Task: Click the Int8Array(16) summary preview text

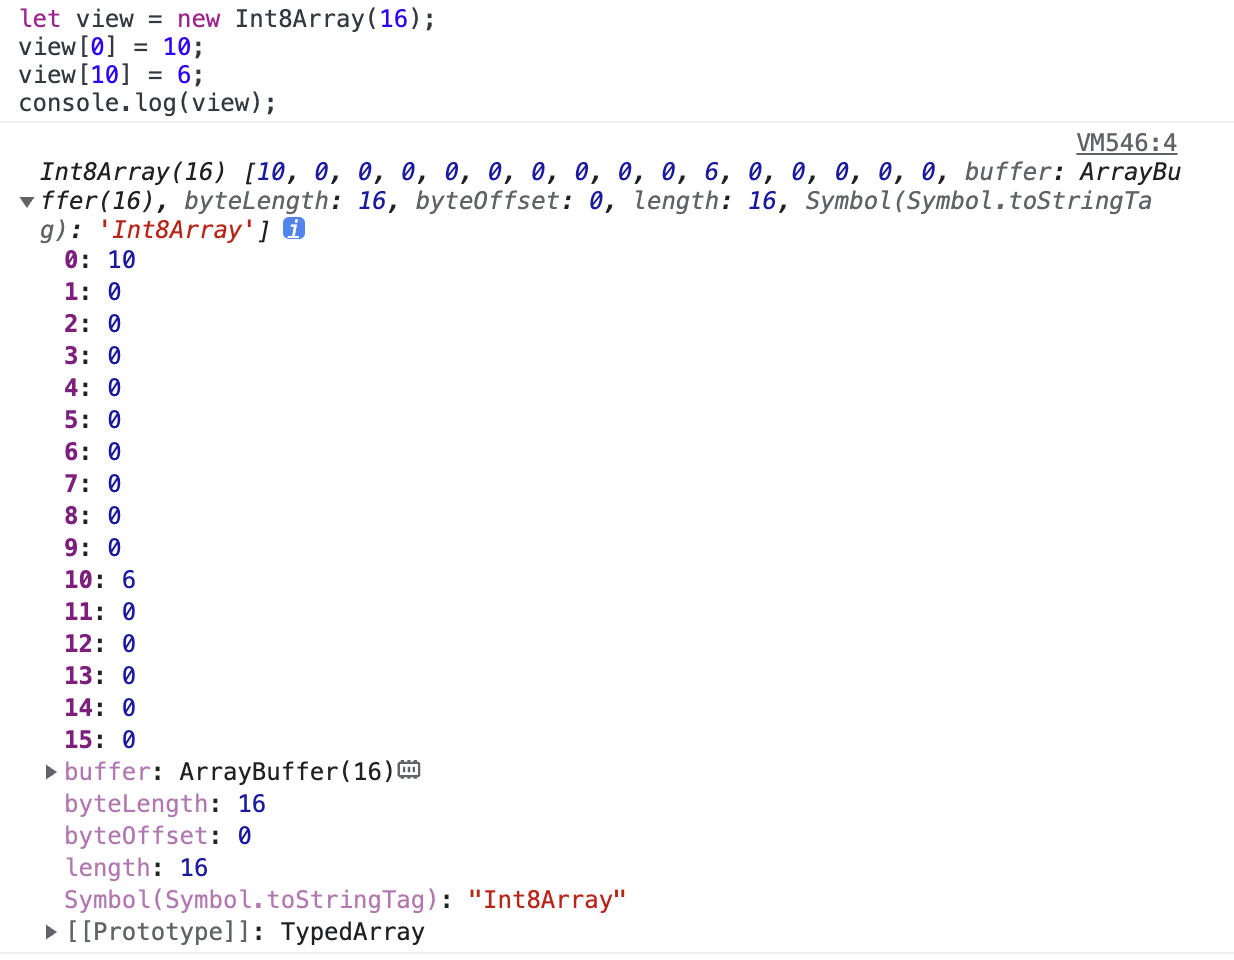Action: 610,201
